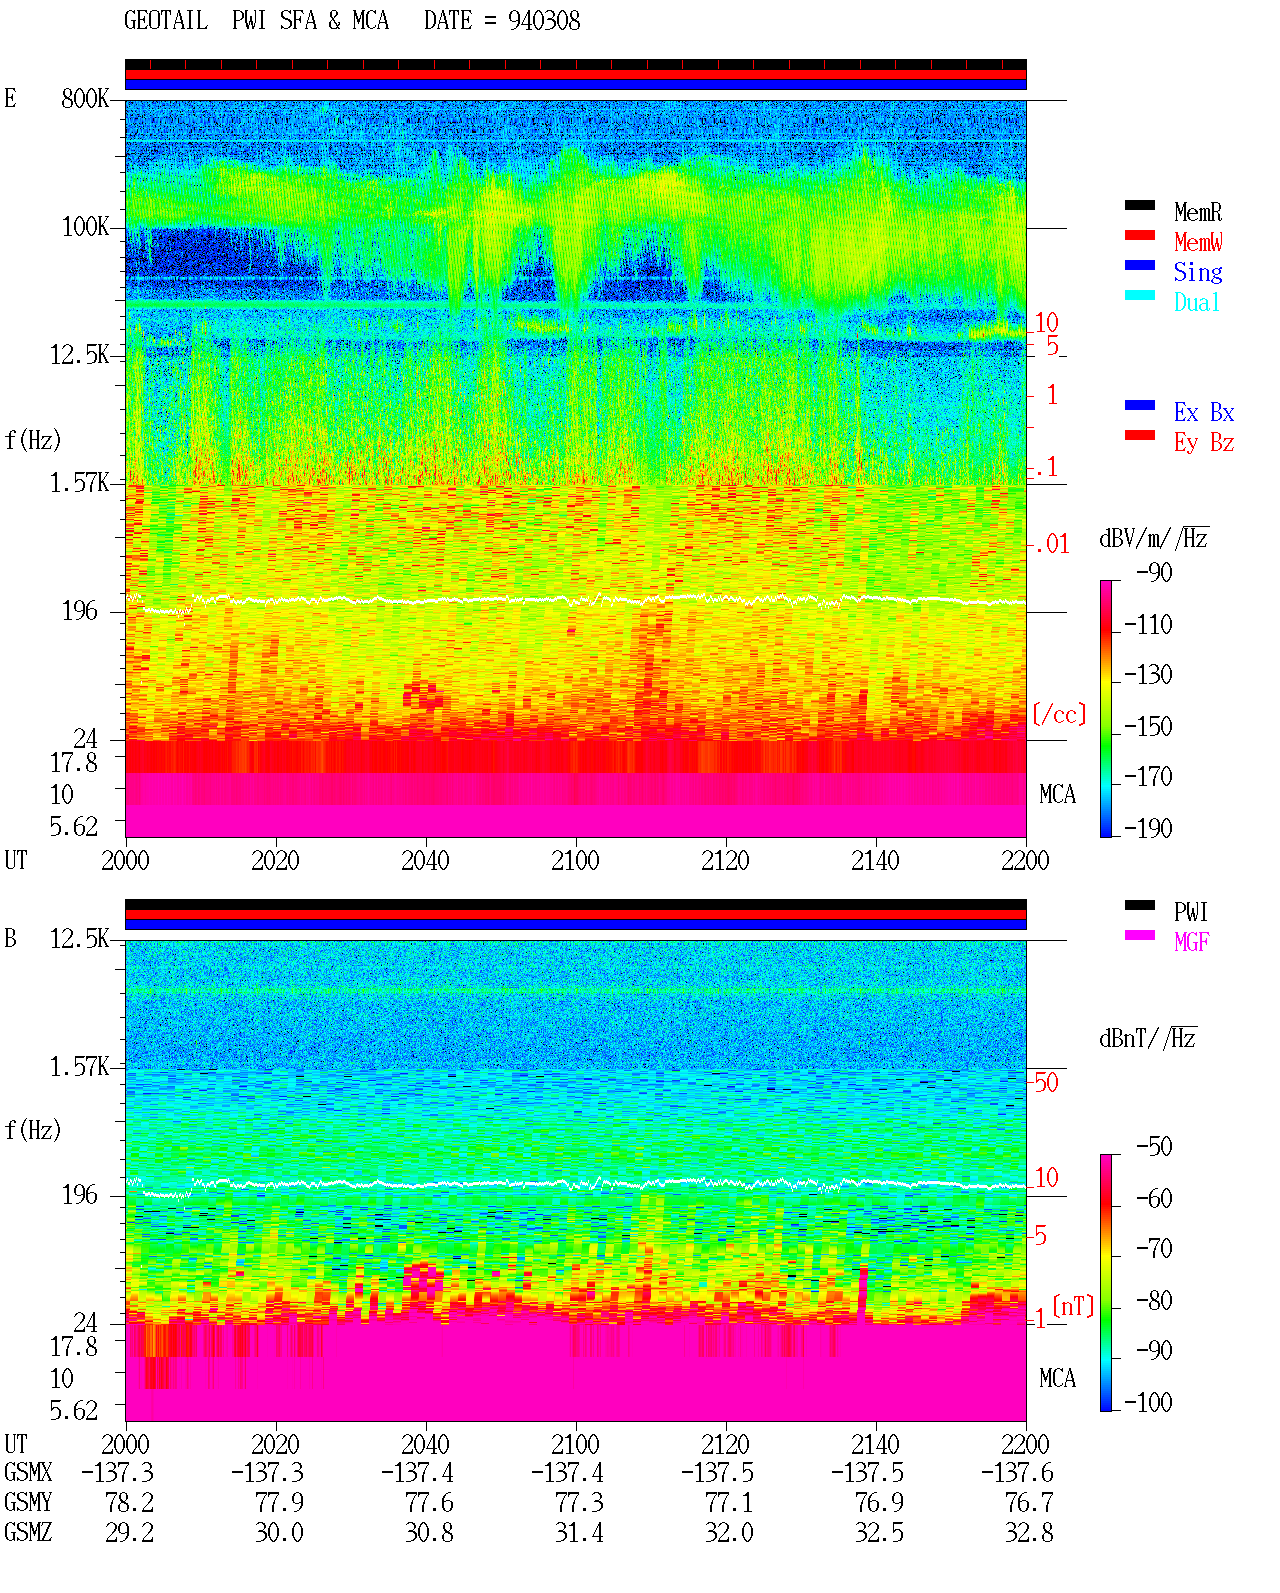This screenshot has height=1593, width=1280.
Task: Click the red .01 density scale label
Action: 1051,545
